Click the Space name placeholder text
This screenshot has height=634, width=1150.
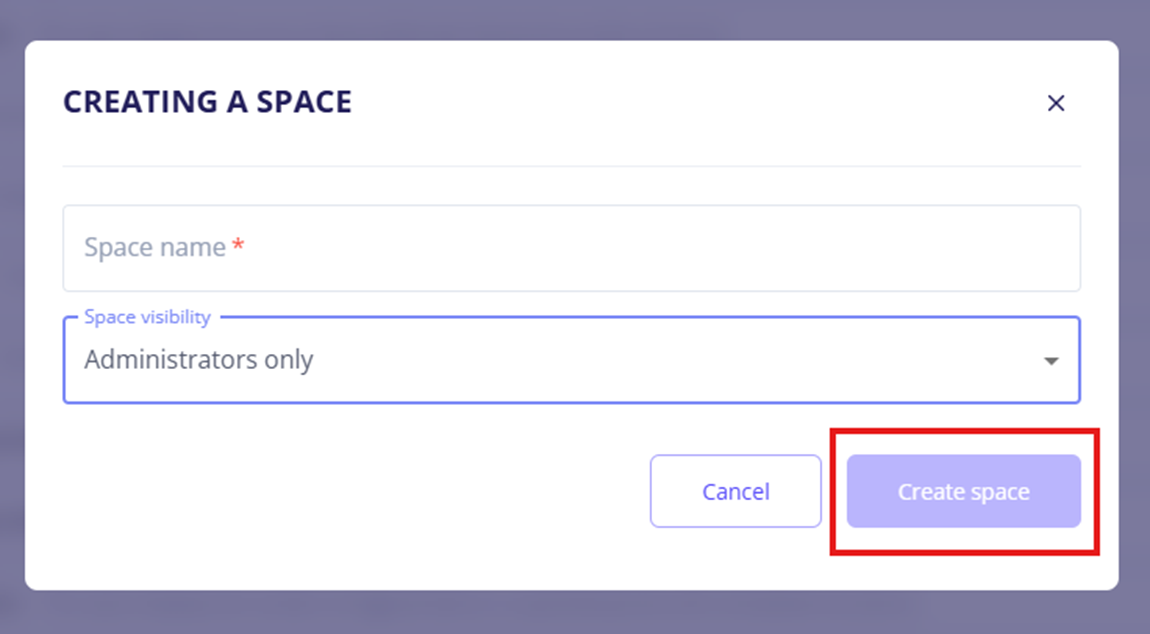[x=155, y=248]
